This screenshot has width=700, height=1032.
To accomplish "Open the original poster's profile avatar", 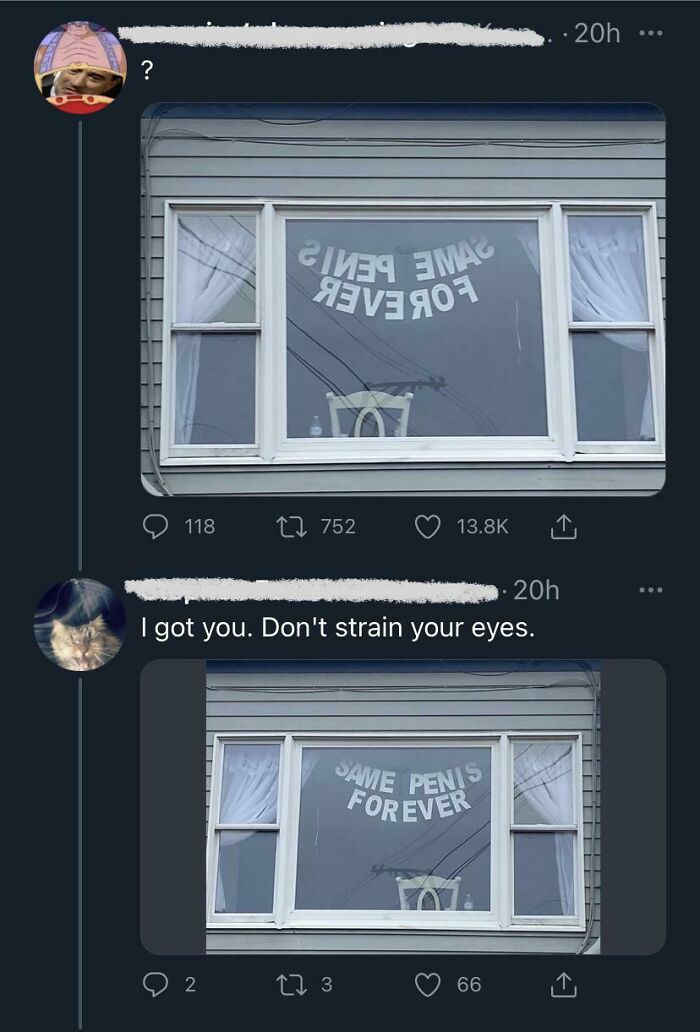I will (x=80, y=67).
